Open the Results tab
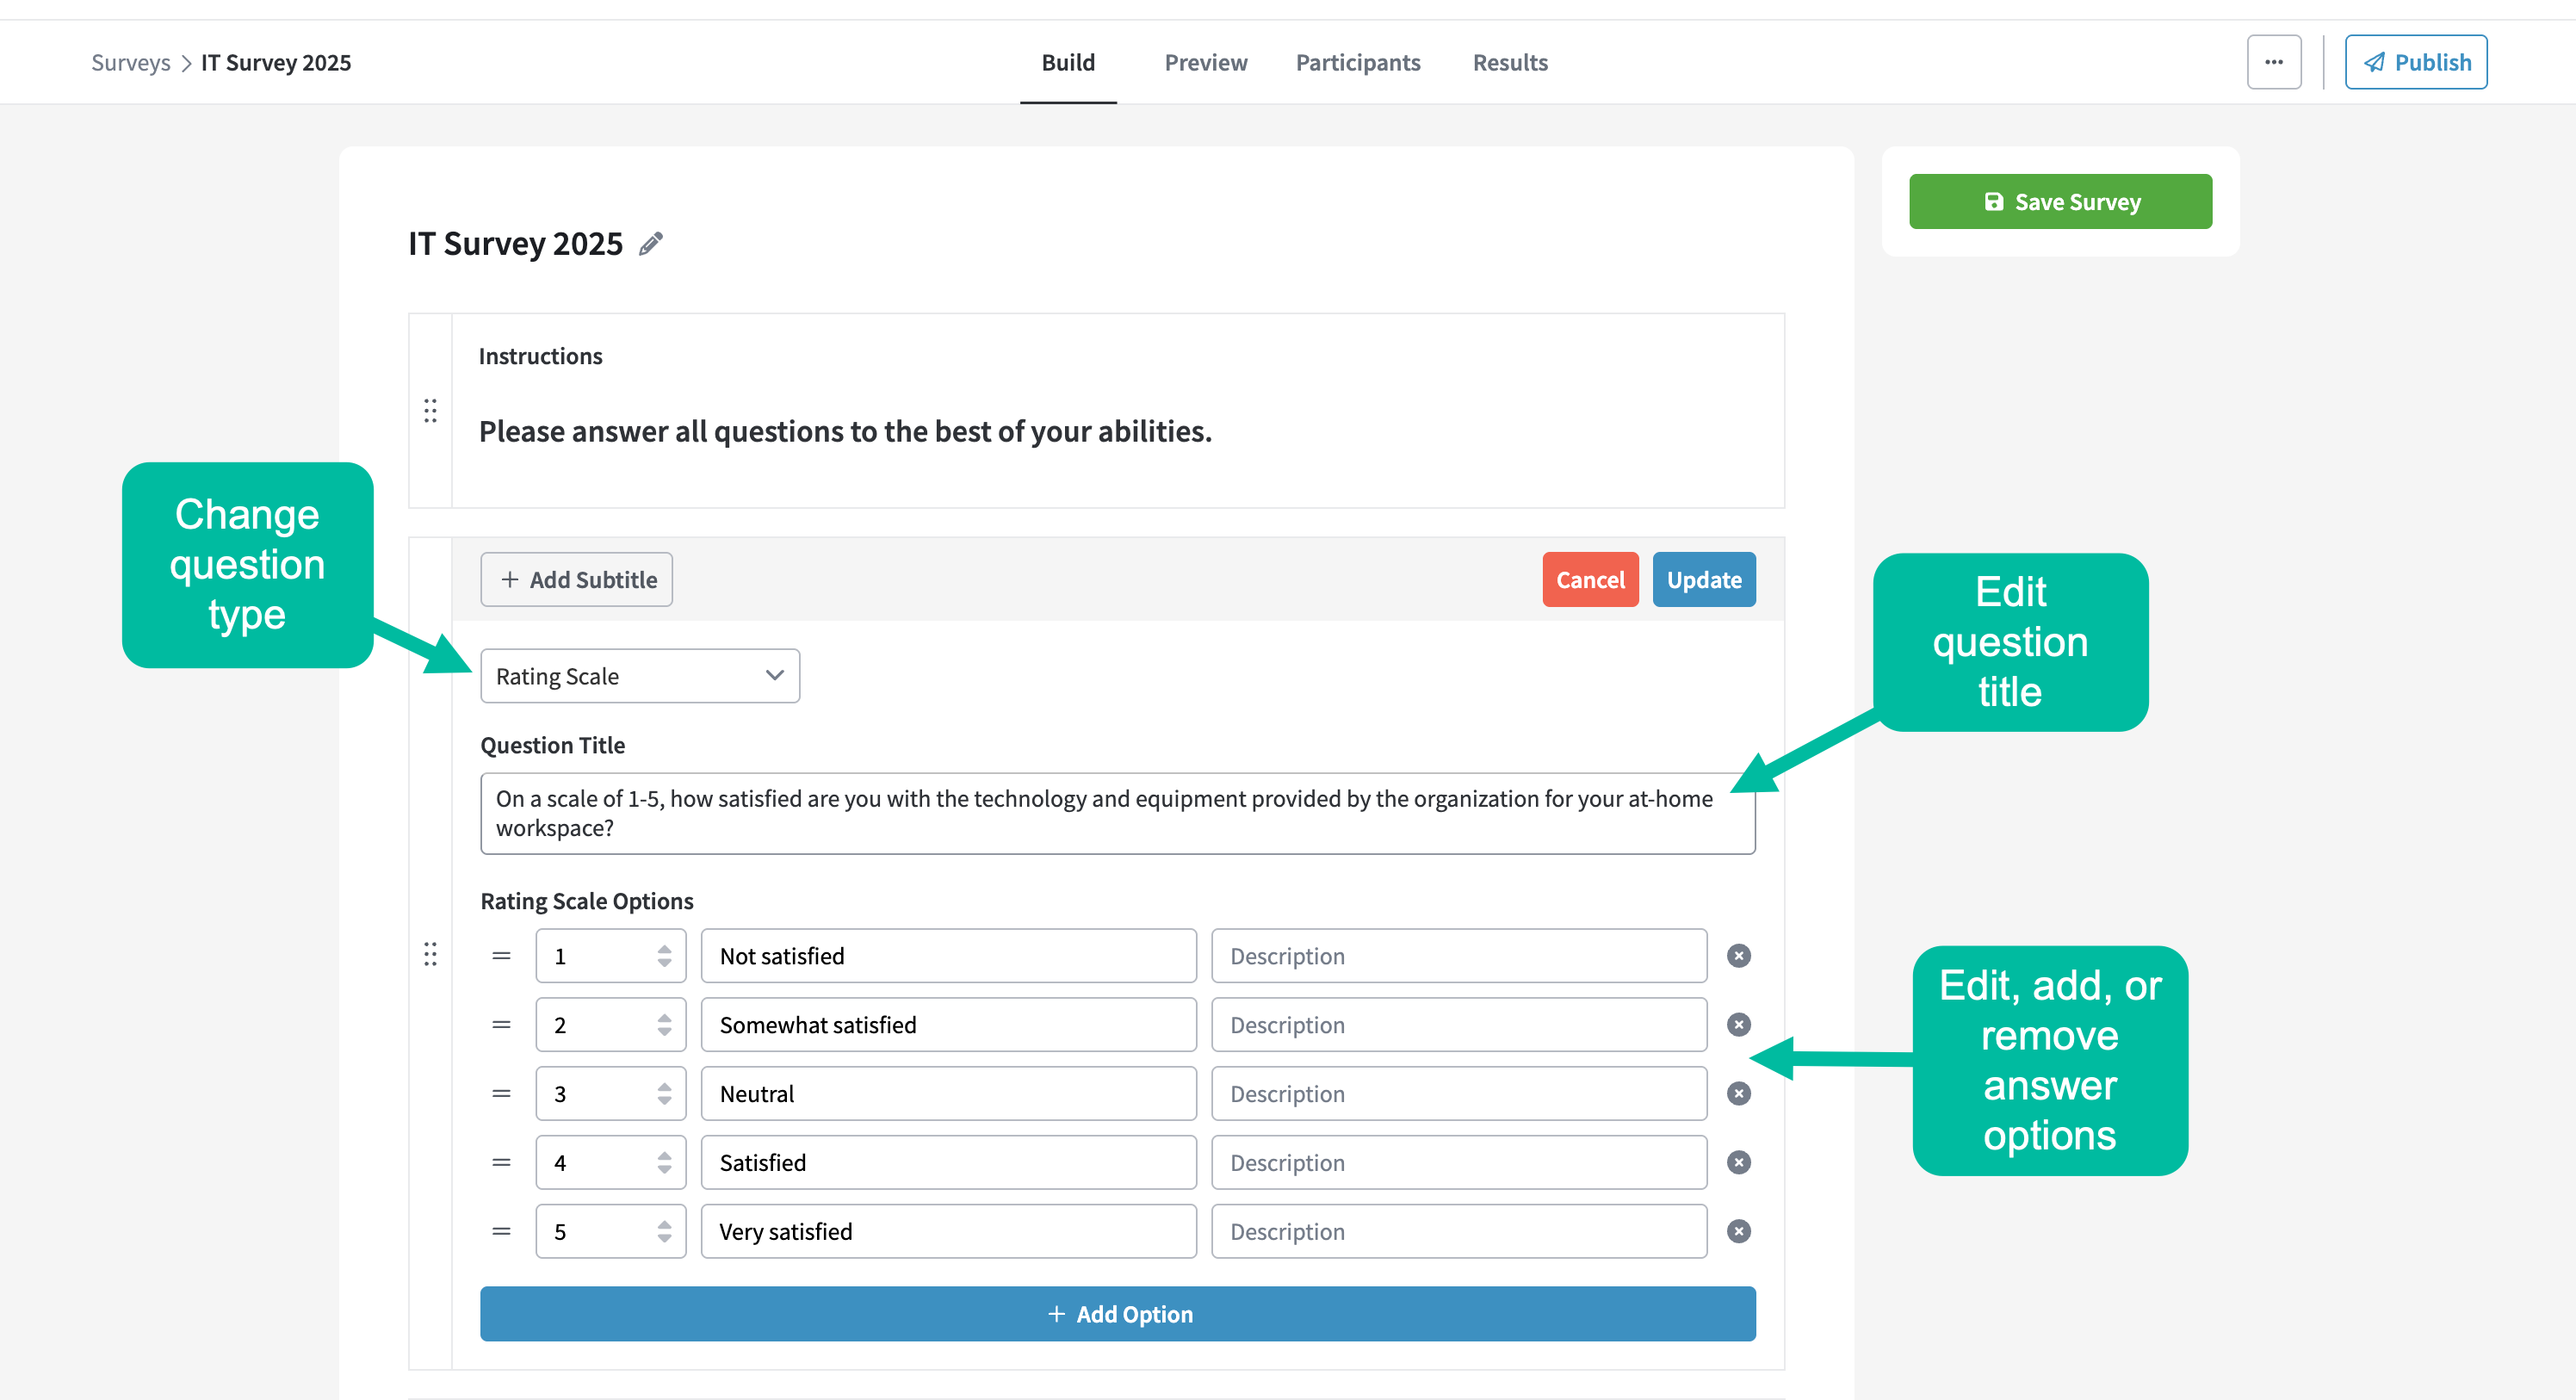The height and width of the screenshot is (1400, 2576). 1509,62
